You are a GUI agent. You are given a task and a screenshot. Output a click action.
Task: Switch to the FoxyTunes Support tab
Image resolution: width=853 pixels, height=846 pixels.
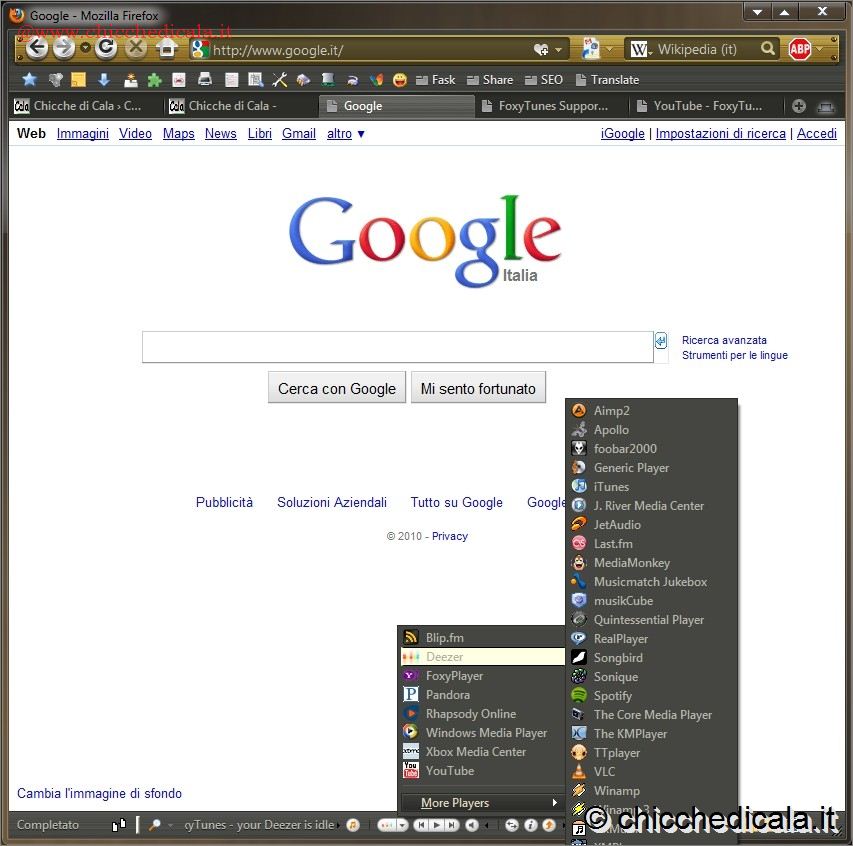pyautogui.click(x=552, y=106)
